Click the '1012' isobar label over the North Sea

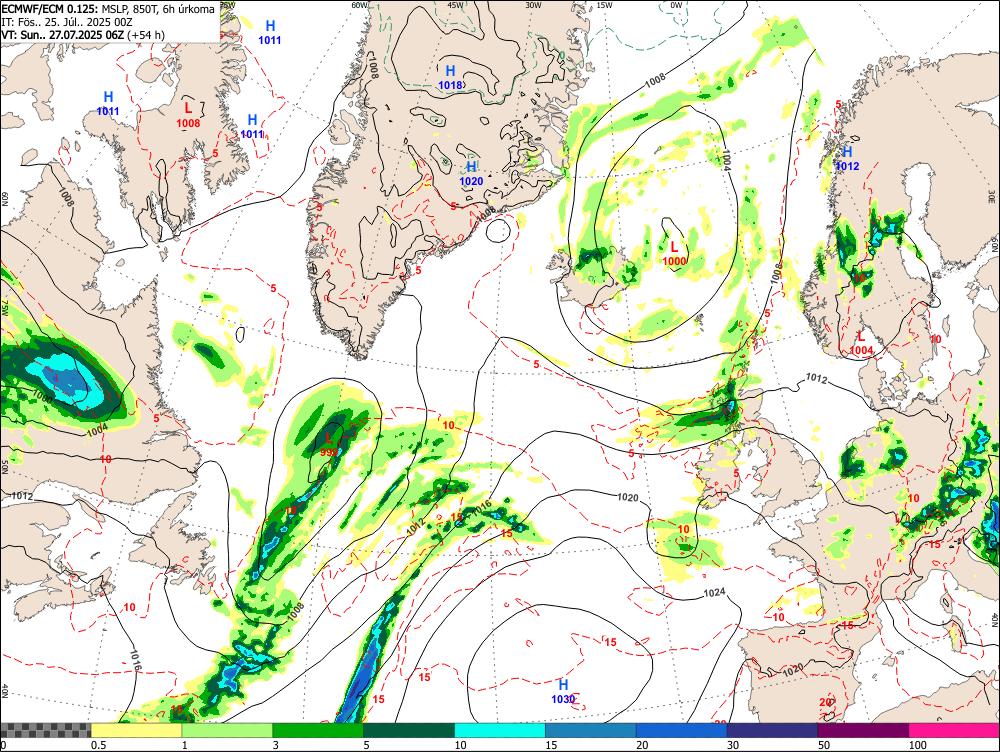(x=816, y=379)
